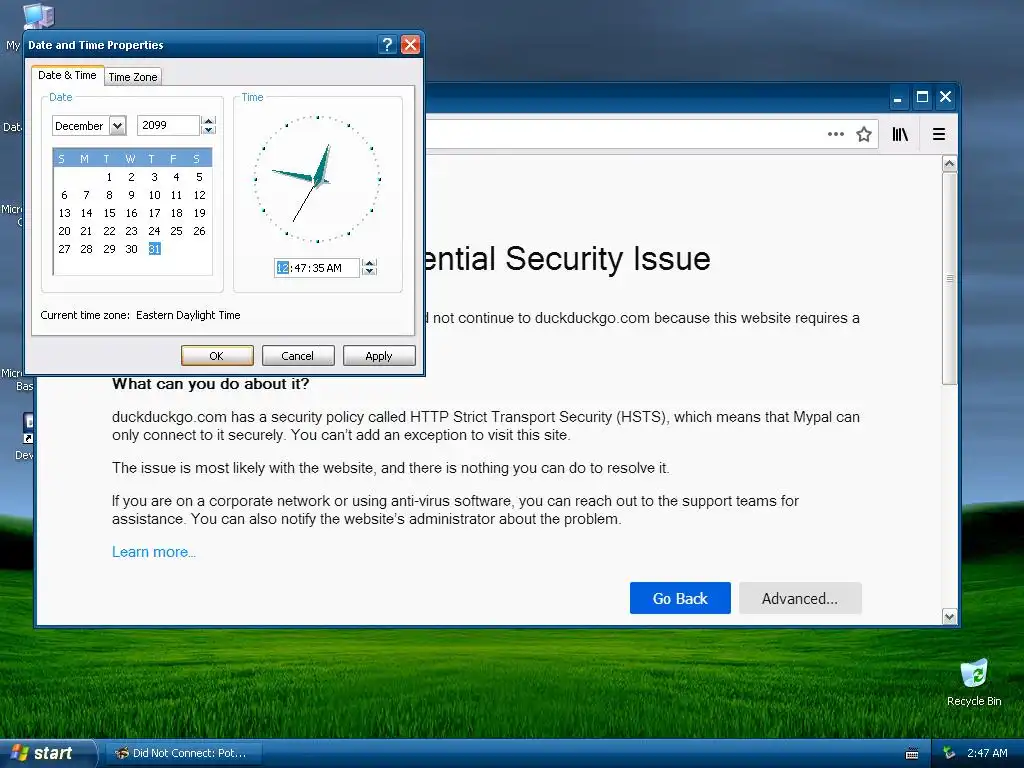Increase the time with spinner up arrow

pyautogui.click(x=370, y=263)
